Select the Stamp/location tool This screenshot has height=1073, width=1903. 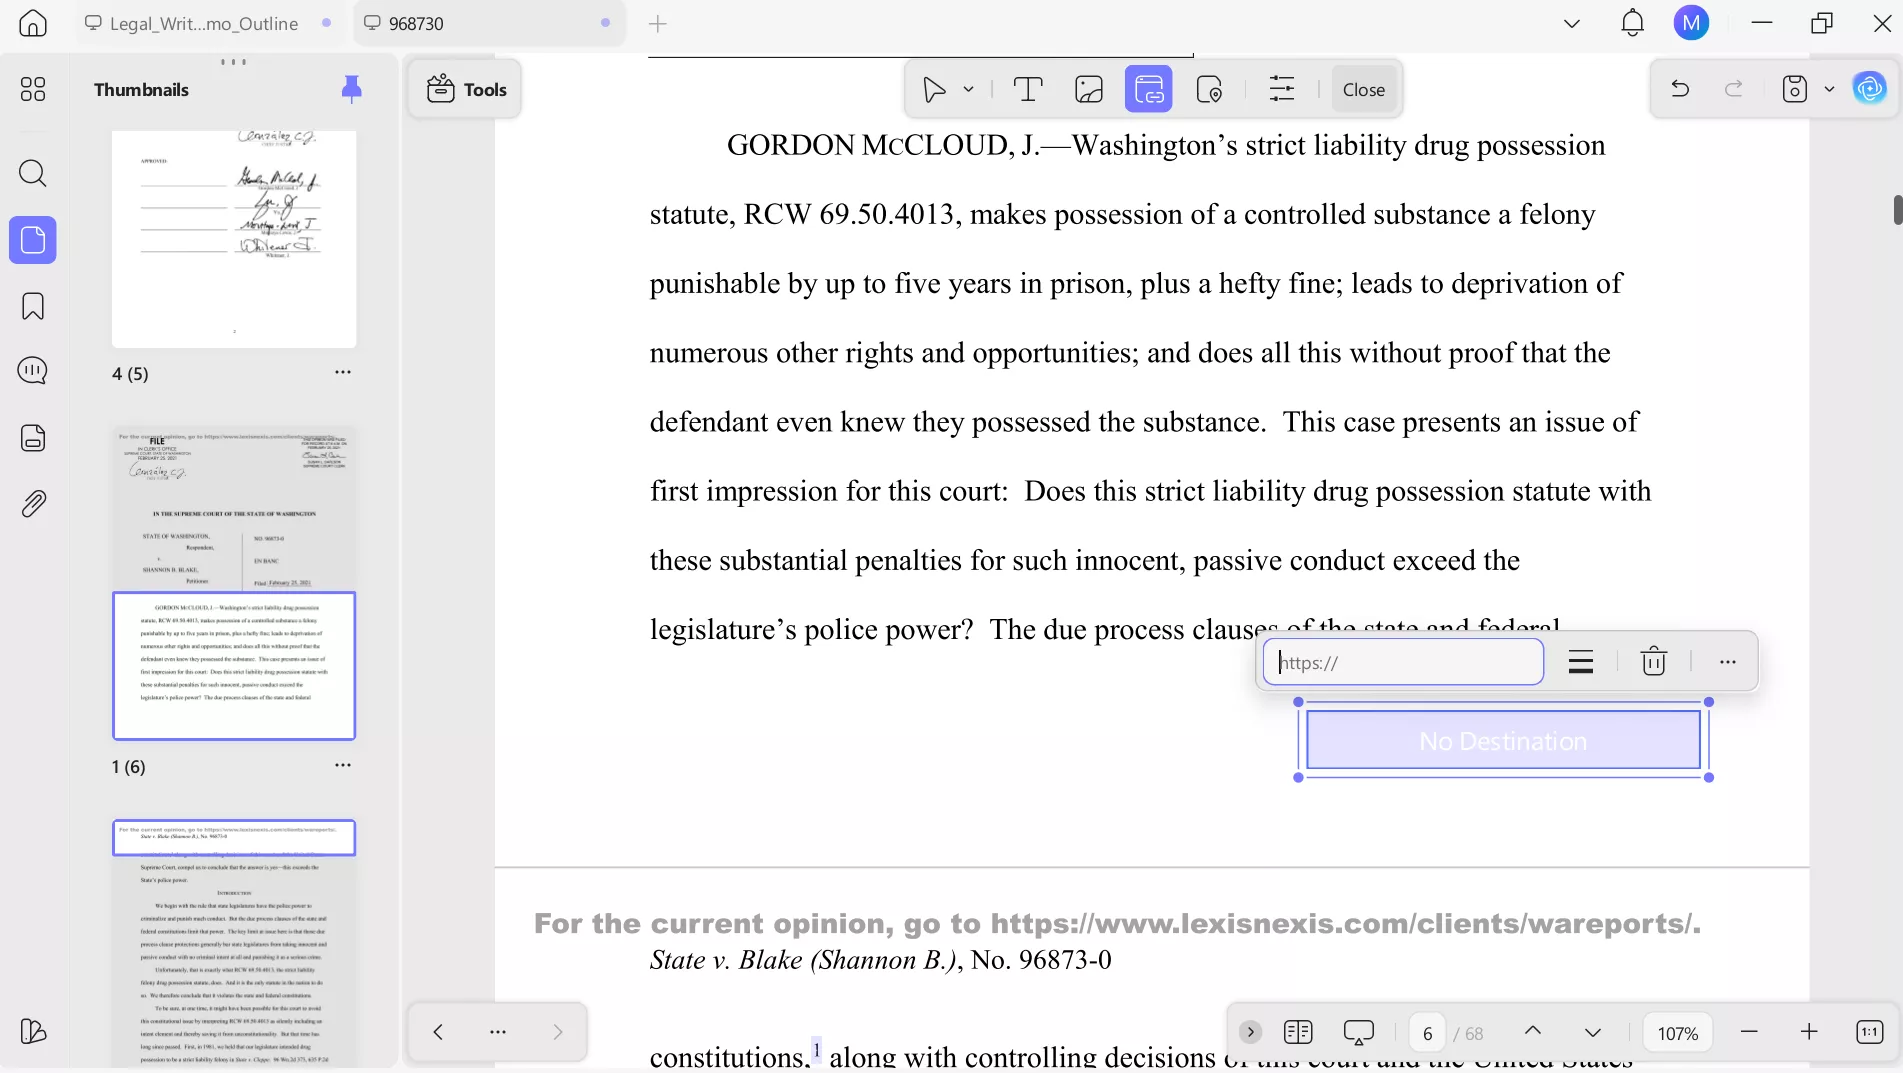(1211, 89)
